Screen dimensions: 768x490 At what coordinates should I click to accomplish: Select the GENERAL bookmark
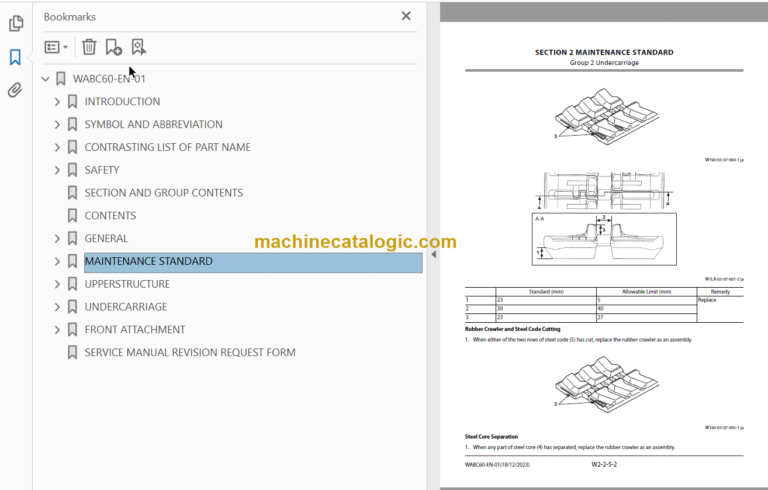coord(106,239)
